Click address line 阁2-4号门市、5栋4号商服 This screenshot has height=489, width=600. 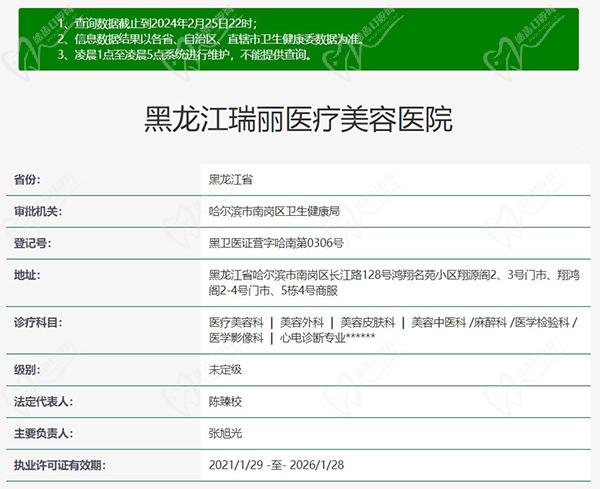pyautogui.click(x=273, y=291)
